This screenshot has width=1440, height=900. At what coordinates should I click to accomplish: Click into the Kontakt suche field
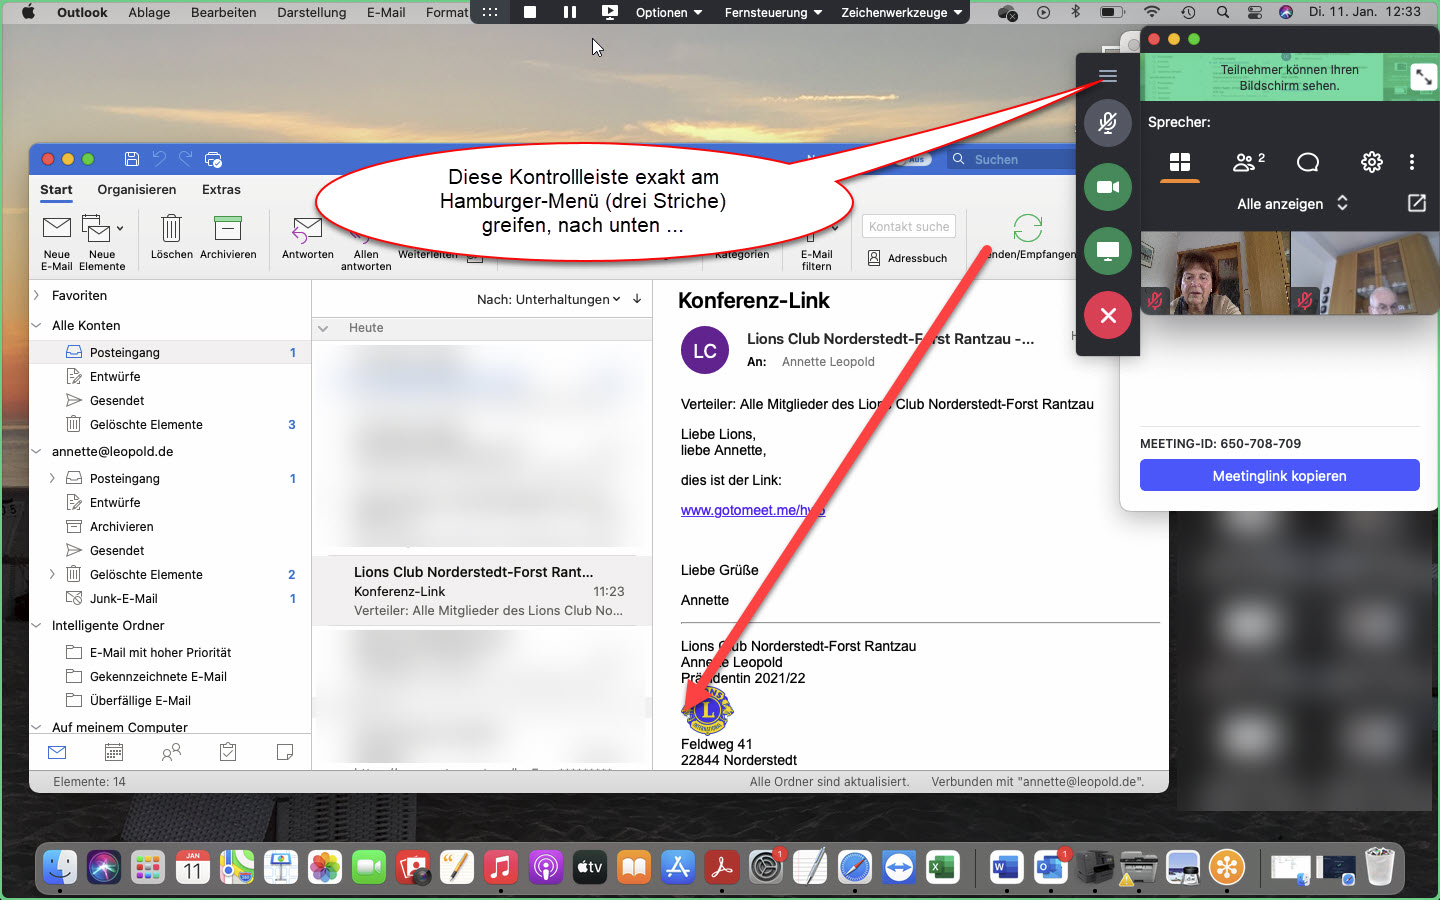[x=909, y=227]
